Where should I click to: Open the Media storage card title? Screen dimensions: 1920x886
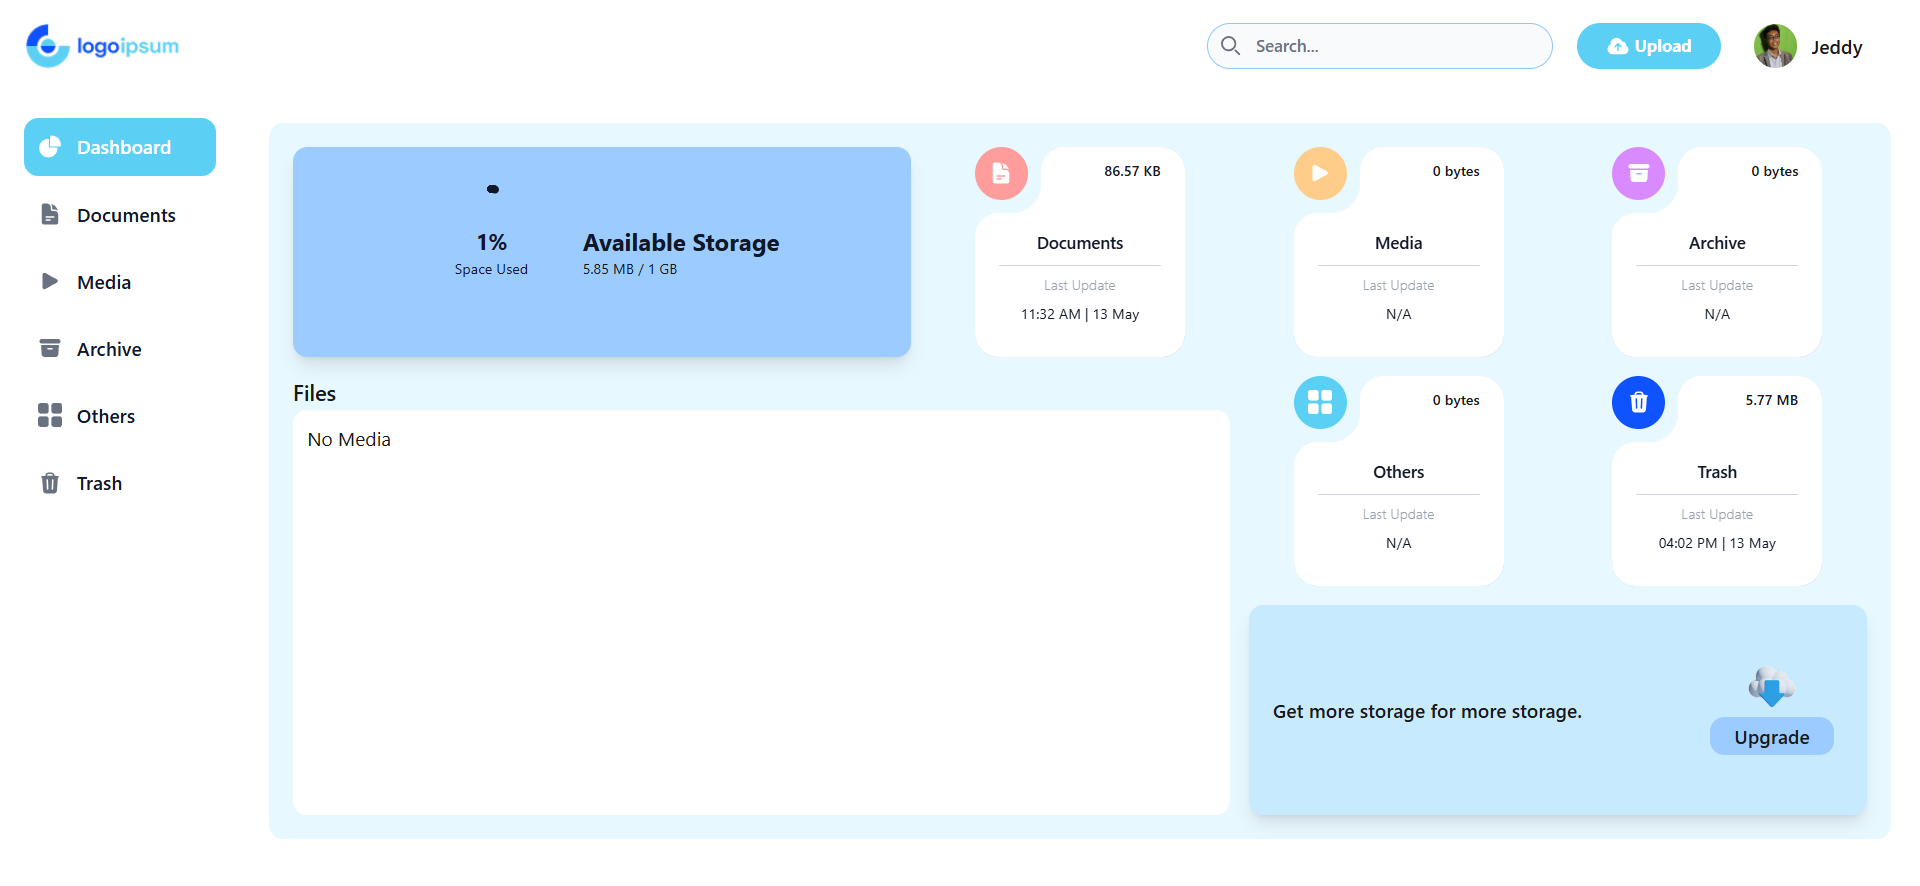tap(1398, 243)
